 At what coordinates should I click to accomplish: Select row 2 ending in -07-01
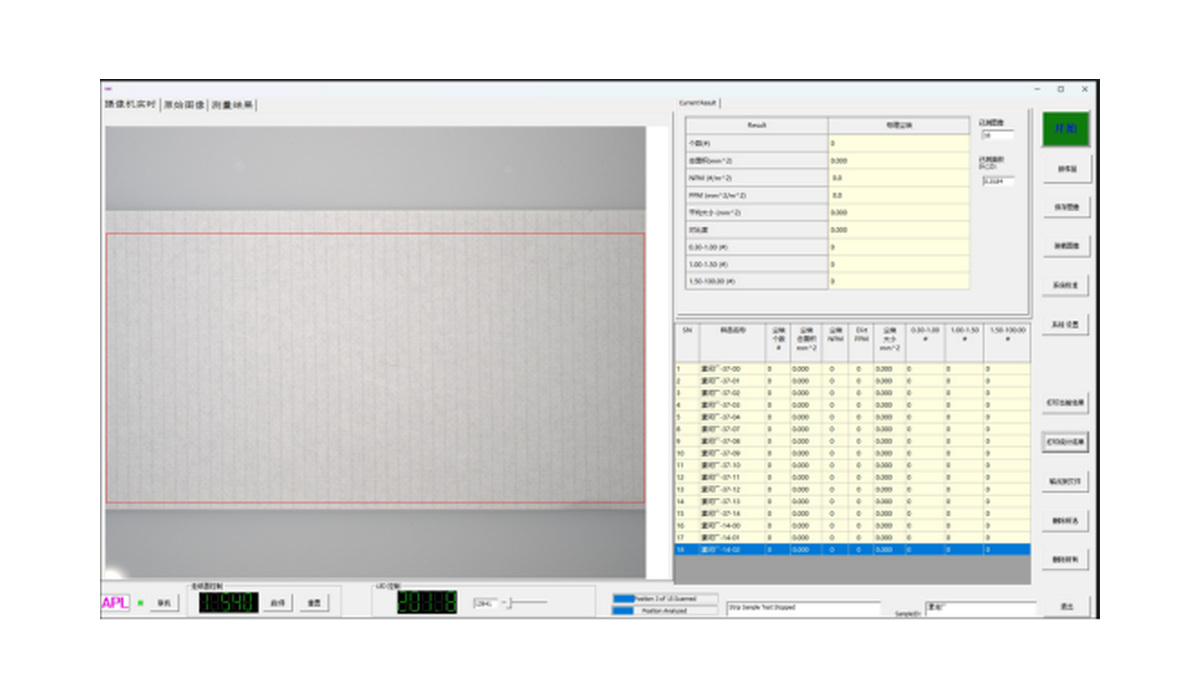[851, 381]
